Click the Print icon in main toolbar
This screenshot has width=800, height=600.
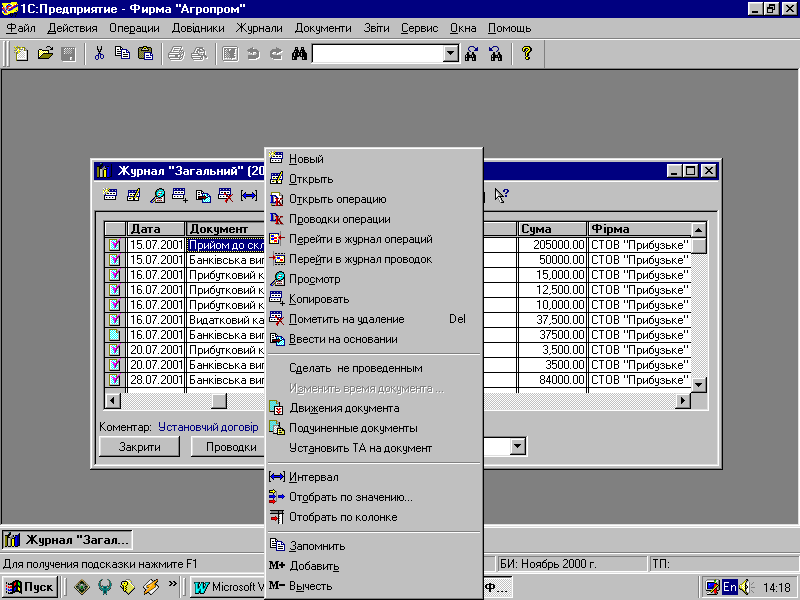coord(176,54)
